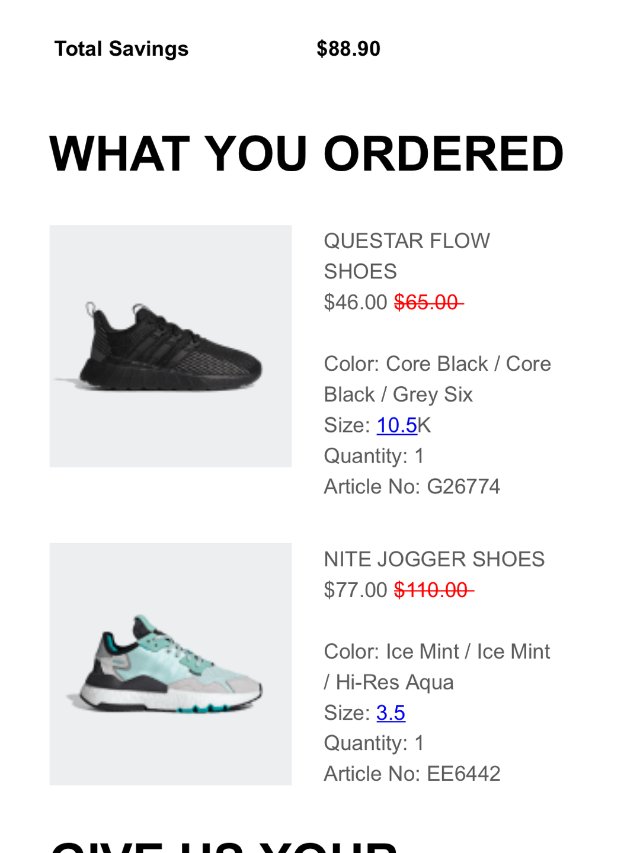Click Article No: EE6442 text
The image size is (640, 853).
pyautogui.click(x=412, y=774)
